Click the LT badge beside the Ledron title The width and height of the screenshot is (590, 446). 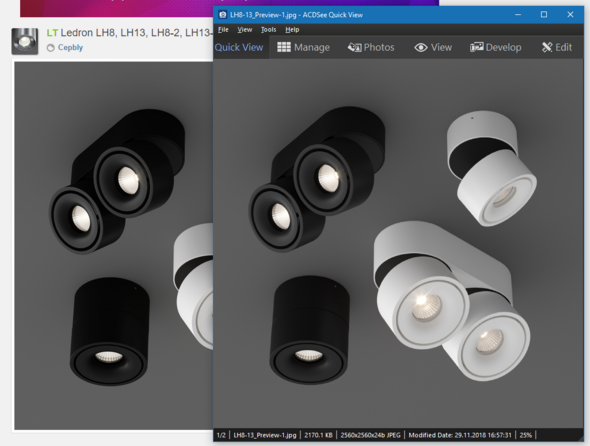[52, 33]
